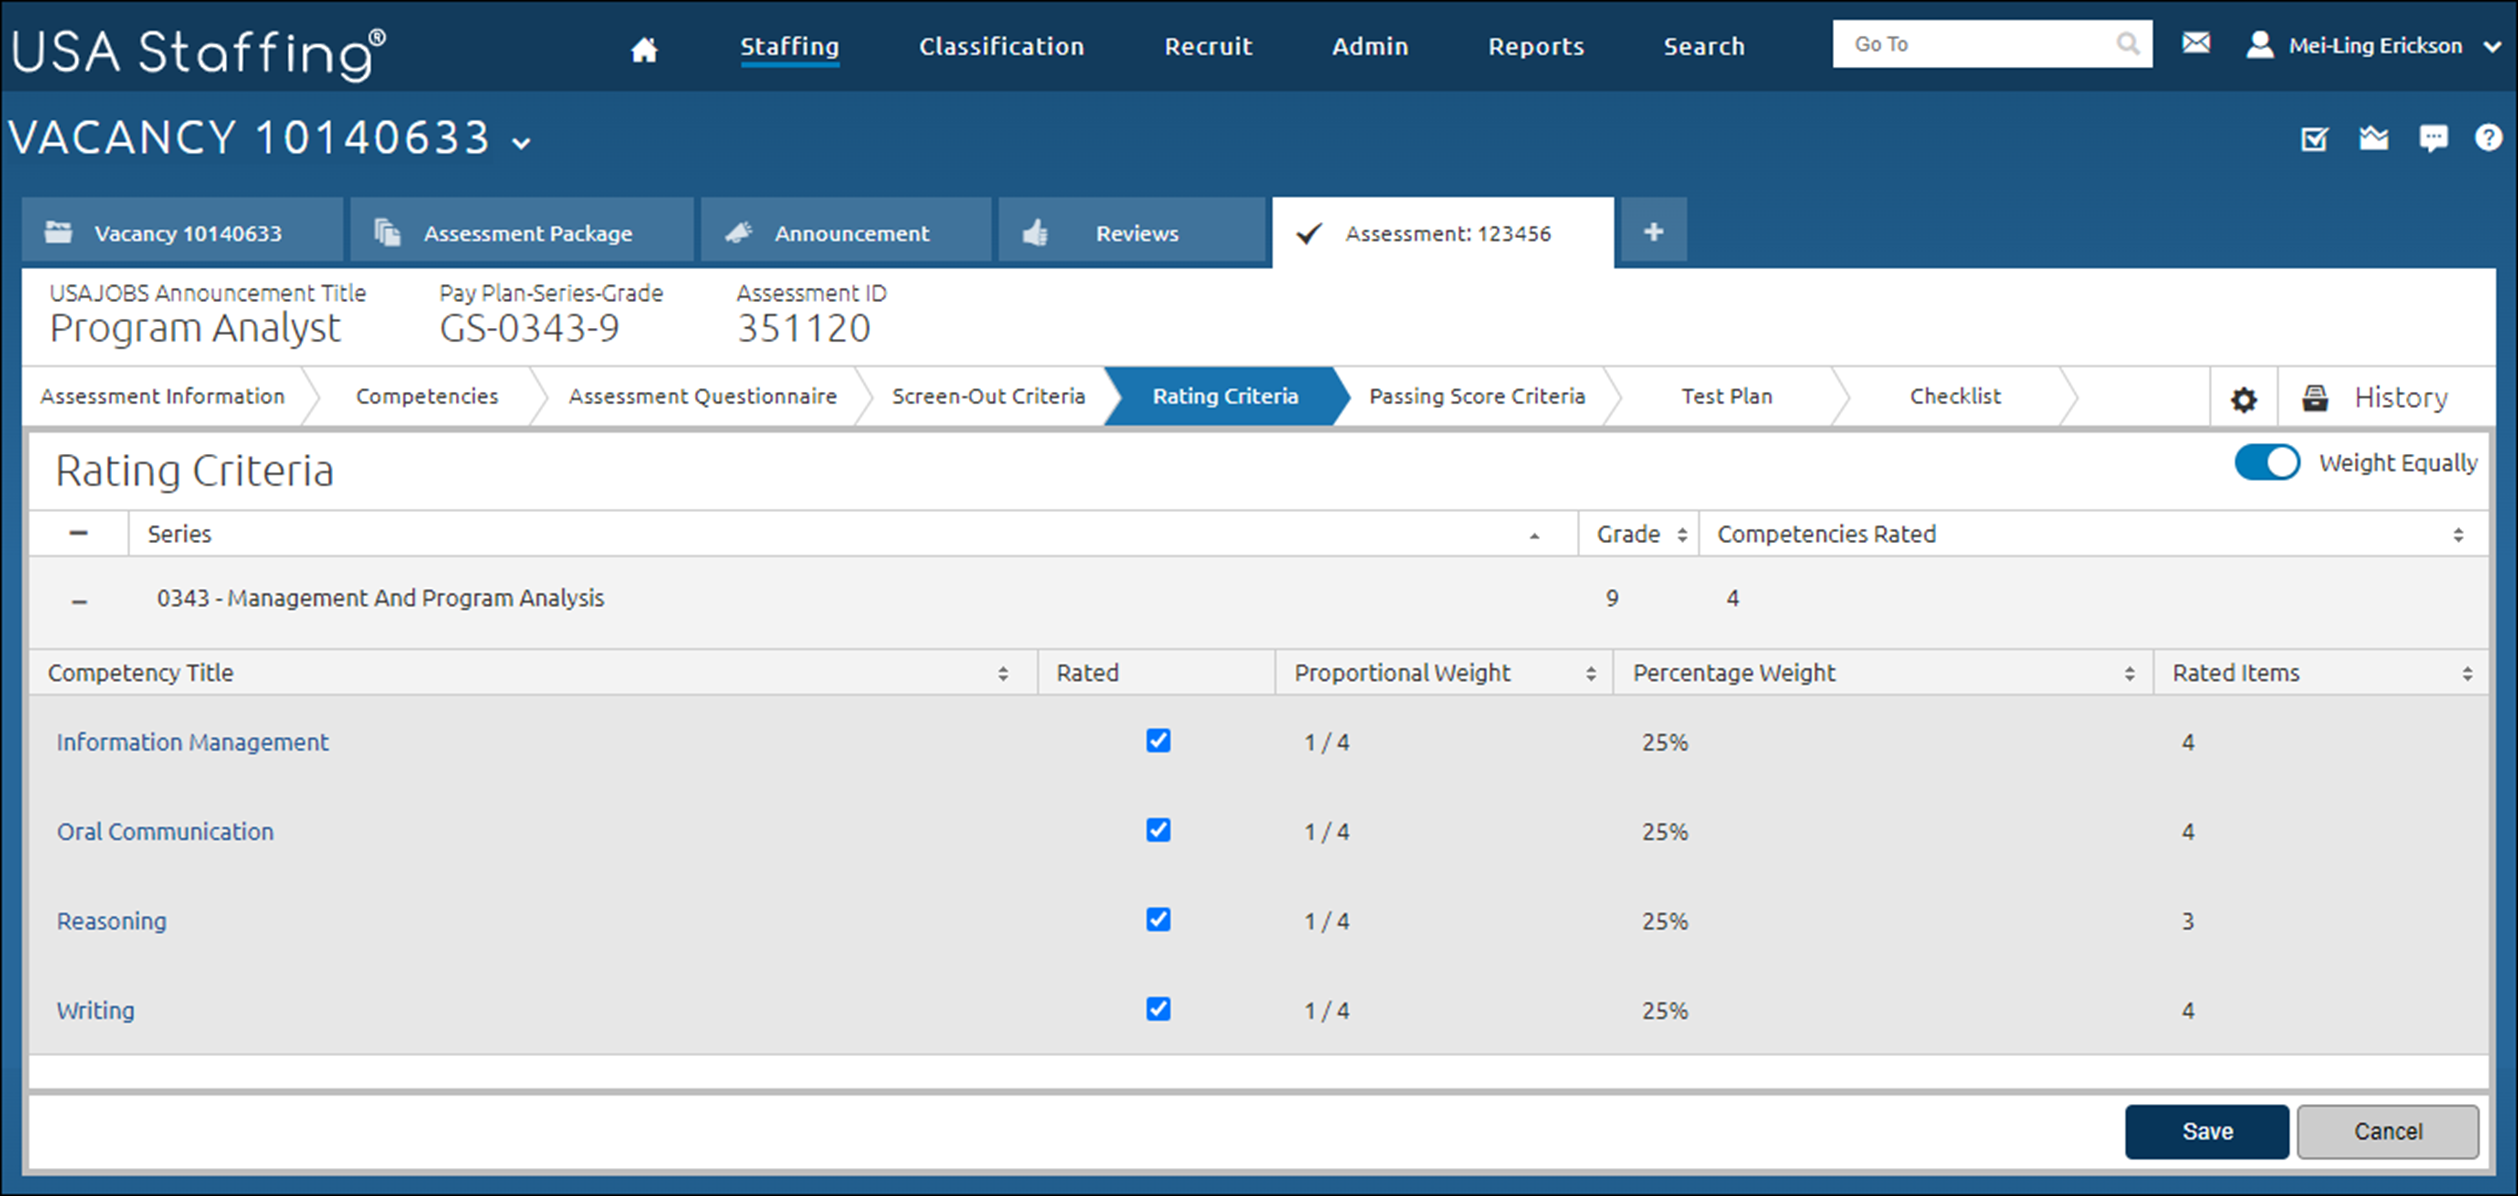This screenshot has width=2518, height=1196.
Task: Go to Assessment Questionnaire step
Action: [703, 396]
